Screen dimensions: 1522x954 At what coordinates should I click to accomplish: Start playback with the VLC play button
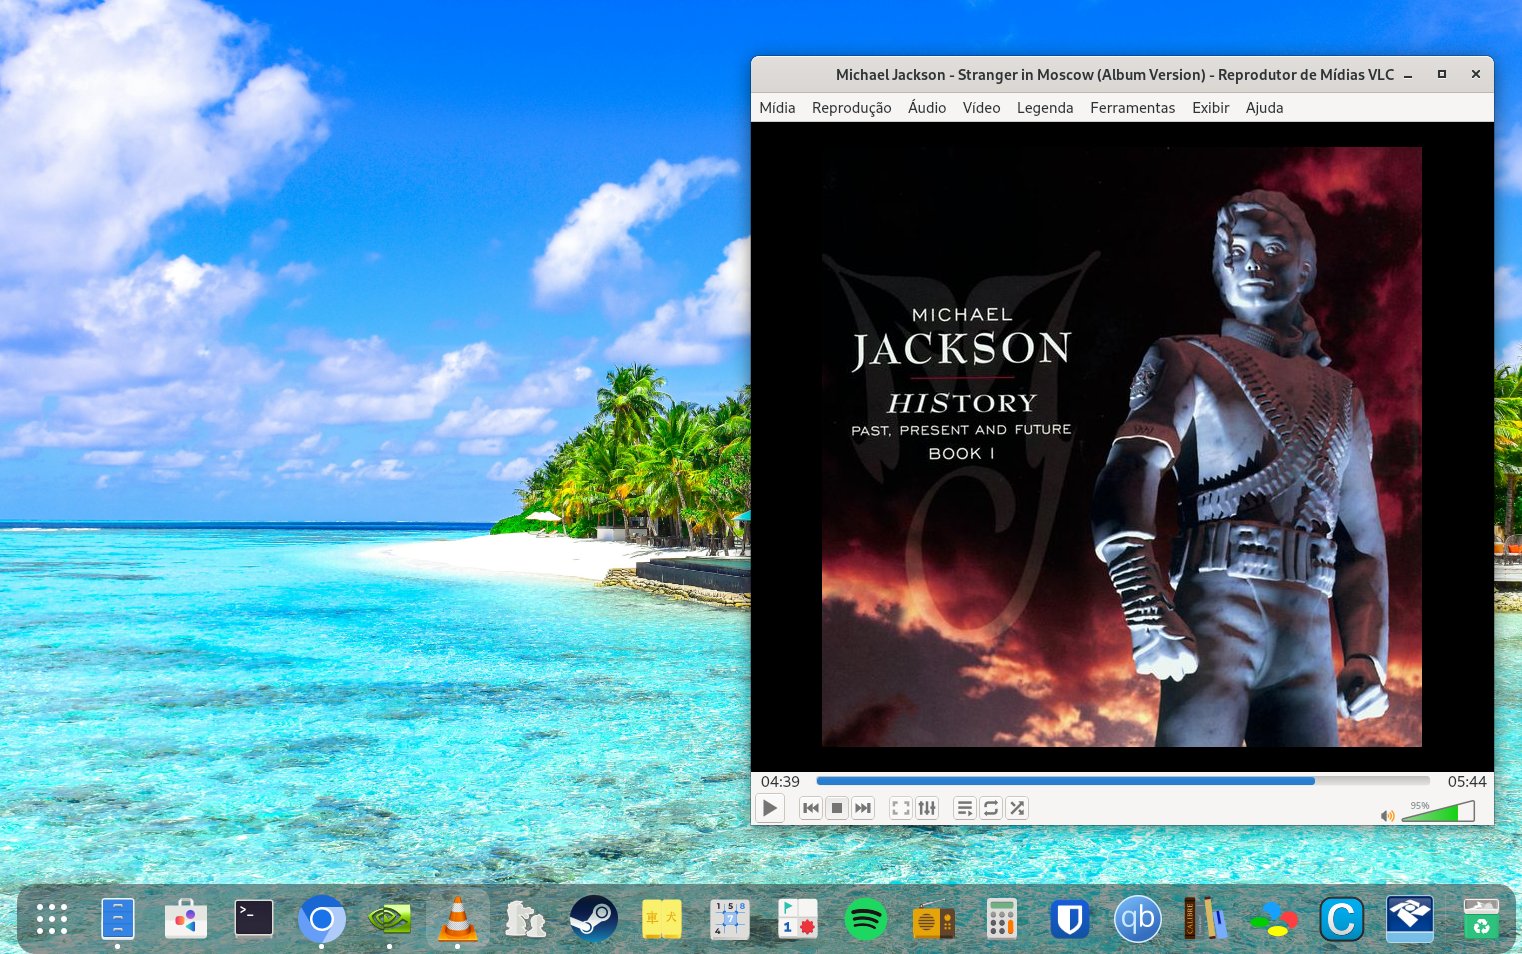click(x=770, y=808)
